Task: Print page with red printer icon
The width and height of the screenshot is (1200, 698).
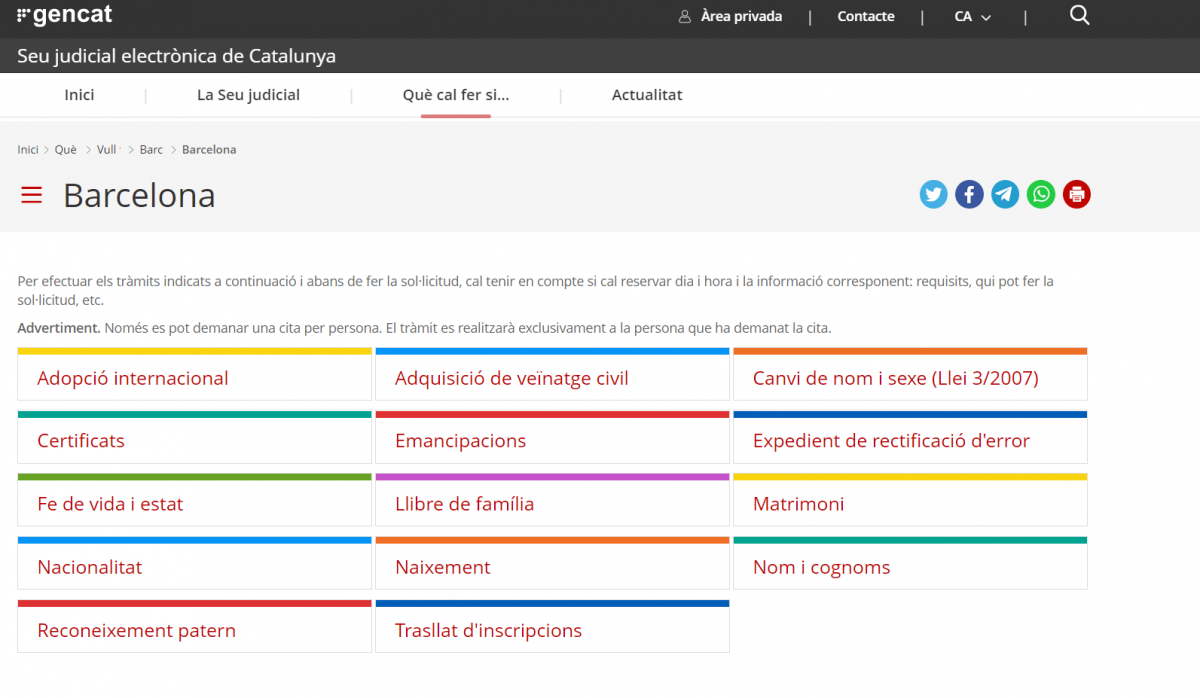Action: [1077, 194]
